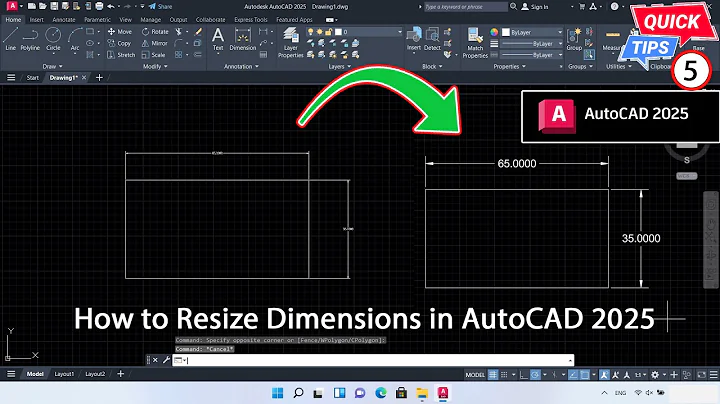Click the Copy tool
The image size is (720, 404).
pos(119,43)
